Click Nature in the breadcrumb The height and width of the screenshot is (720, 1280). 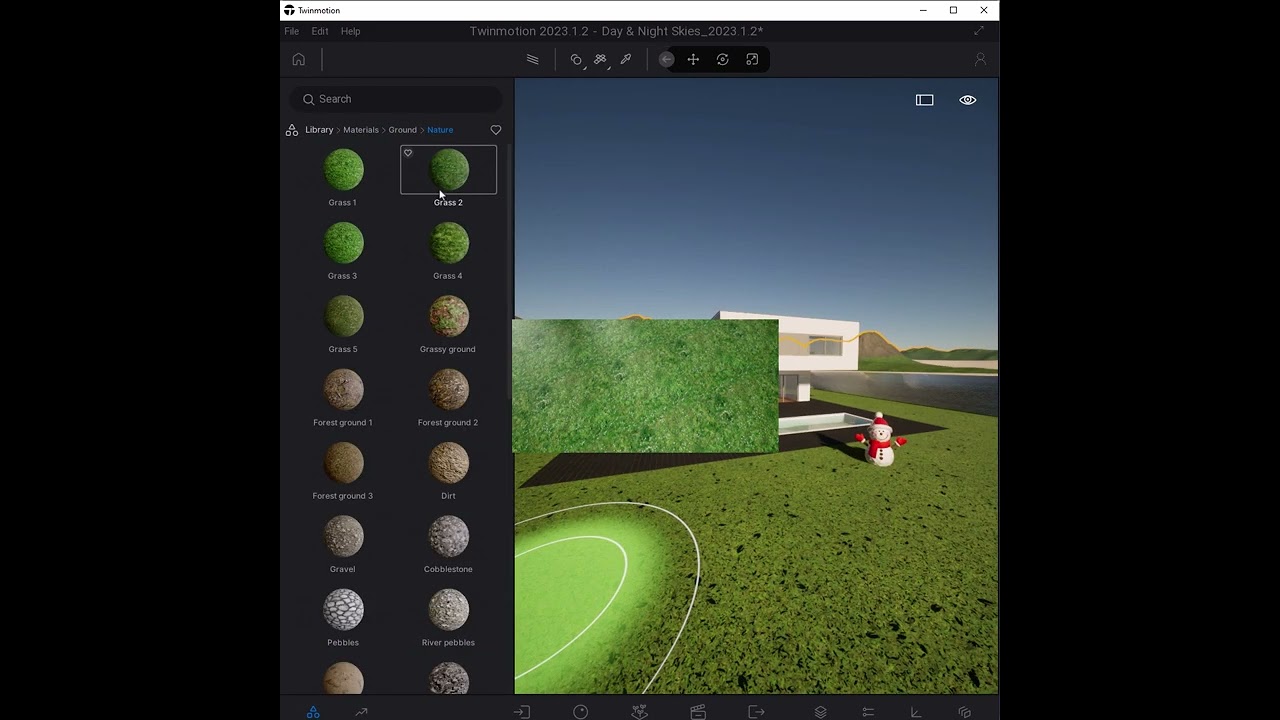click(440, 130)
